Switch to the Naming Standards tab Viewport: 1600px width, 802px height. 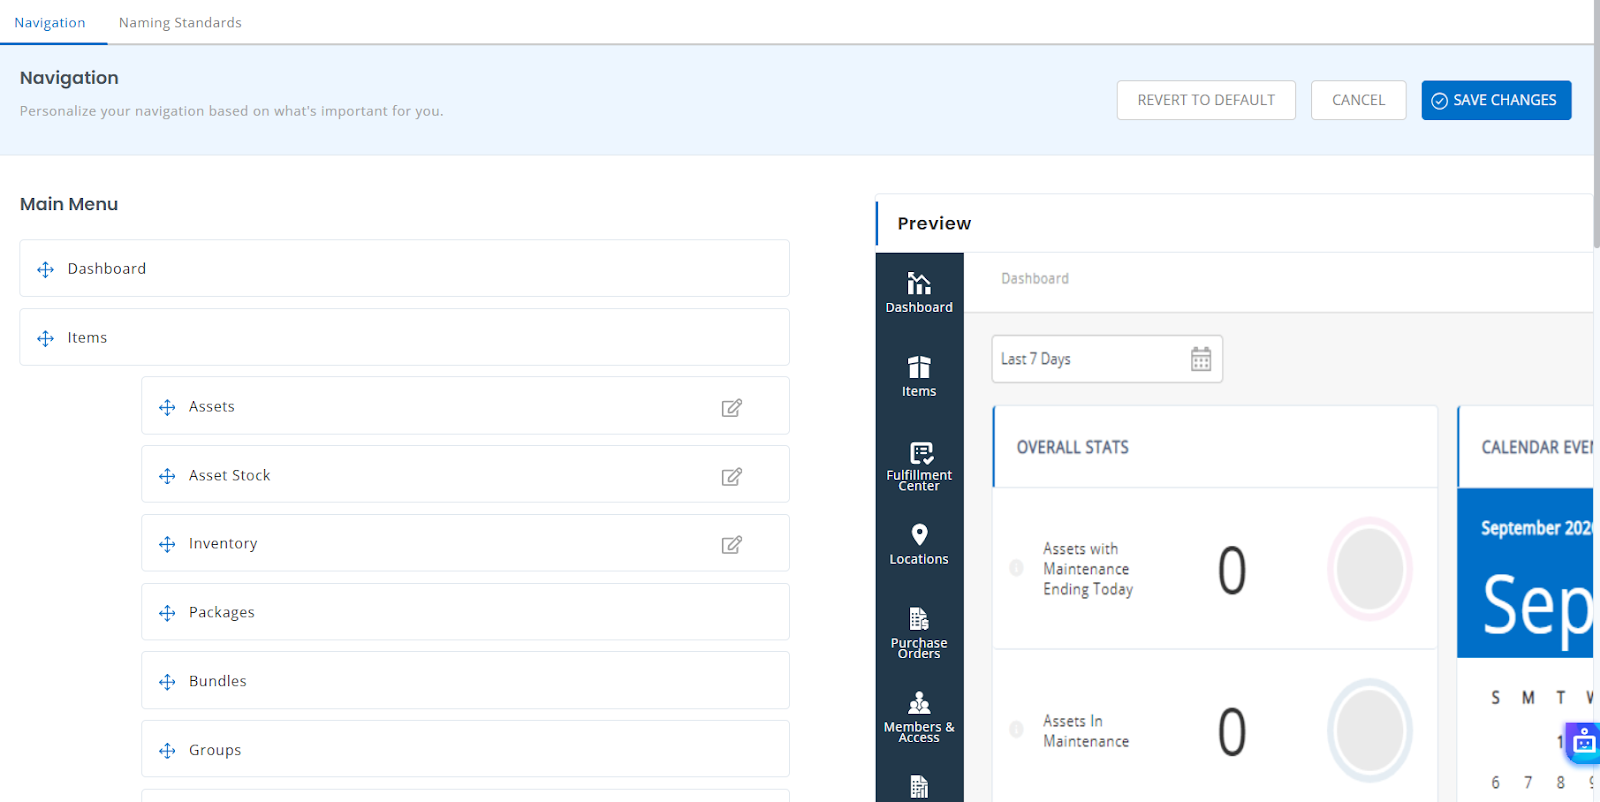pyautogui.click(x=180, y=22)
